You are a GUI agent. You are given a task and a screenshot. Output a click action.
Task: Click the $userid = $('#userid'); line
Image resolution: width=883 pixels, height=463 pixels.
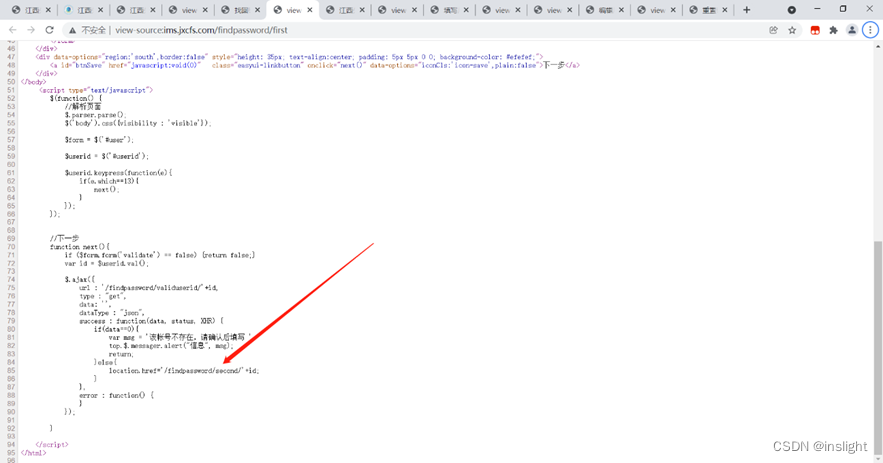106,156
